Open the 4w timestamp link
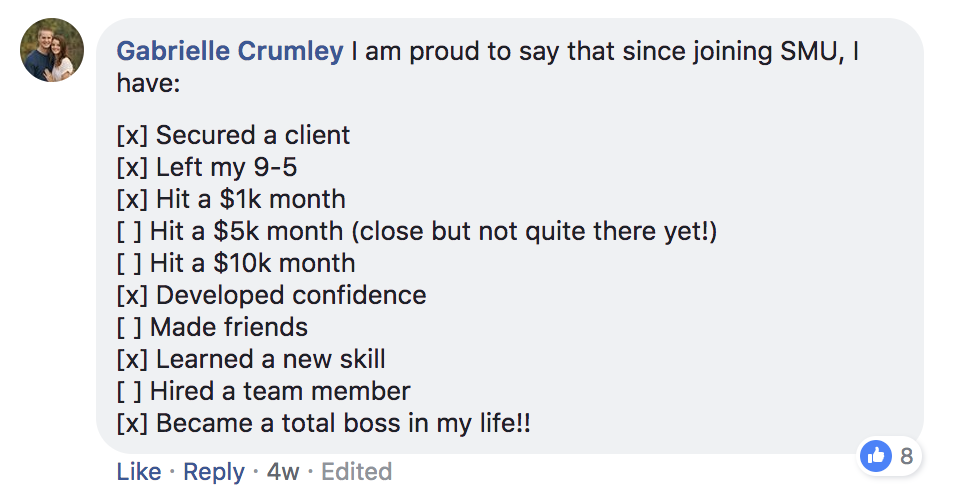 (283, 472)
